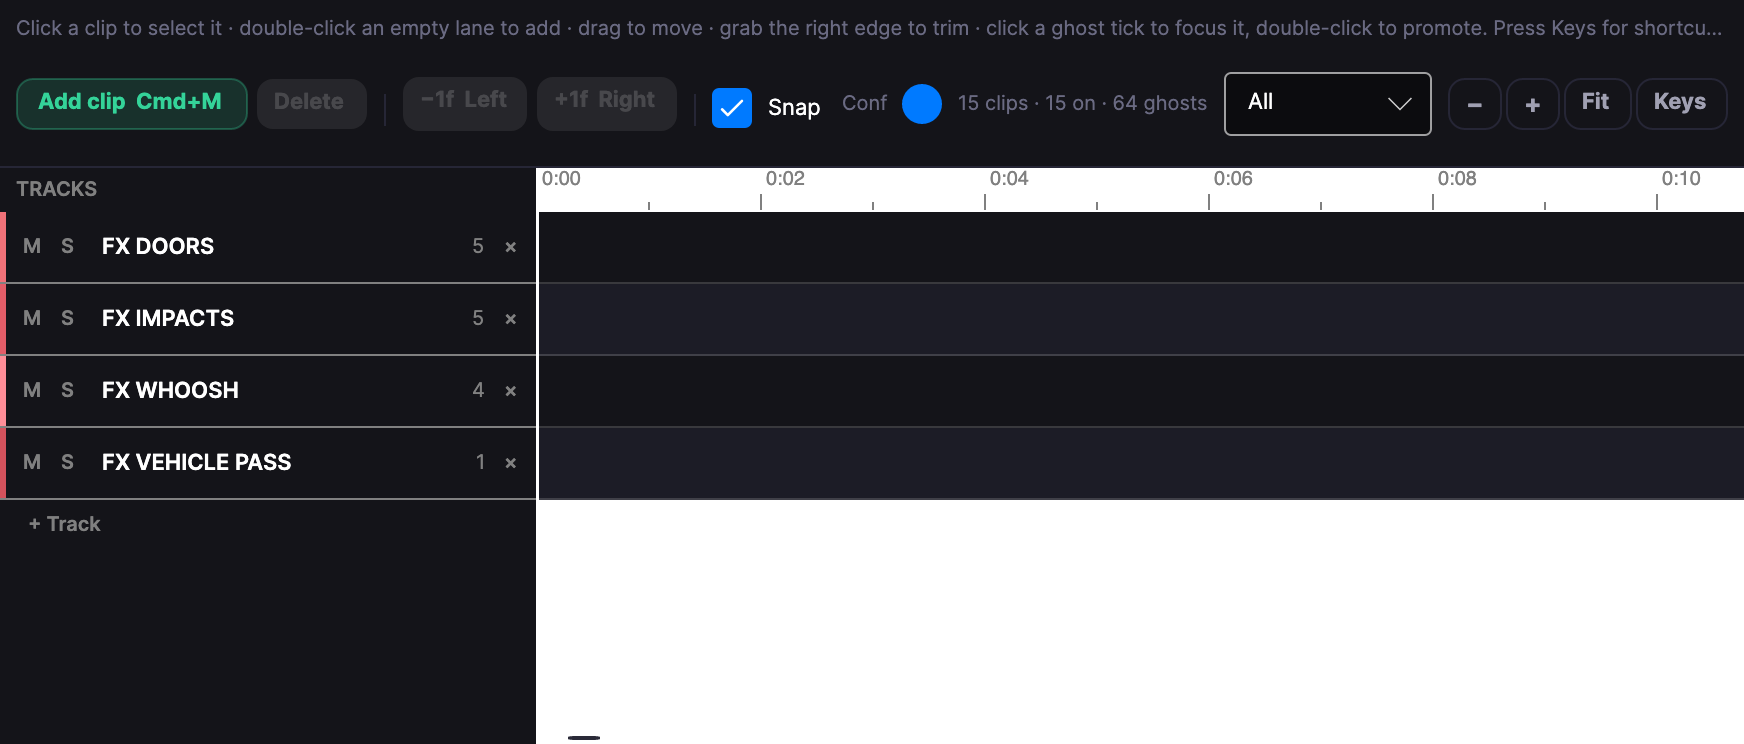Solo the FX DOORS track
This screenshot has width=1744, height=744.
[67, 246]
